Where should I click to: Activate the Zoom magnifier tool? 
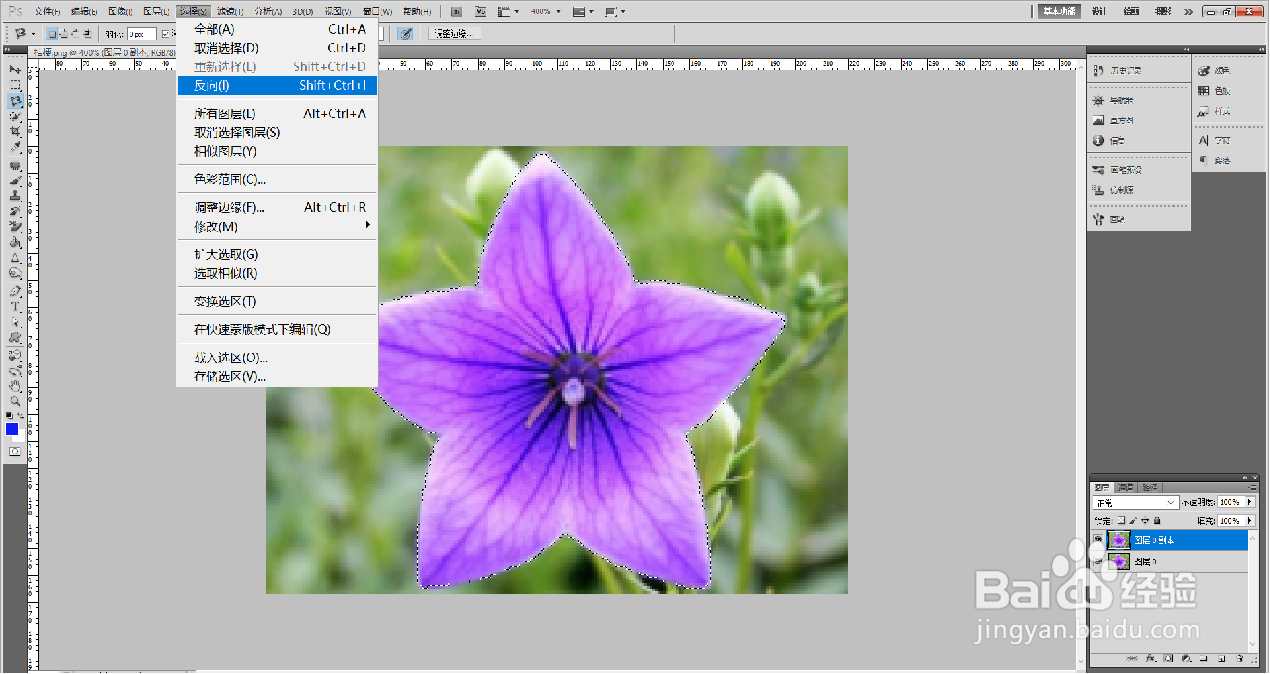[x=15, y=400]
